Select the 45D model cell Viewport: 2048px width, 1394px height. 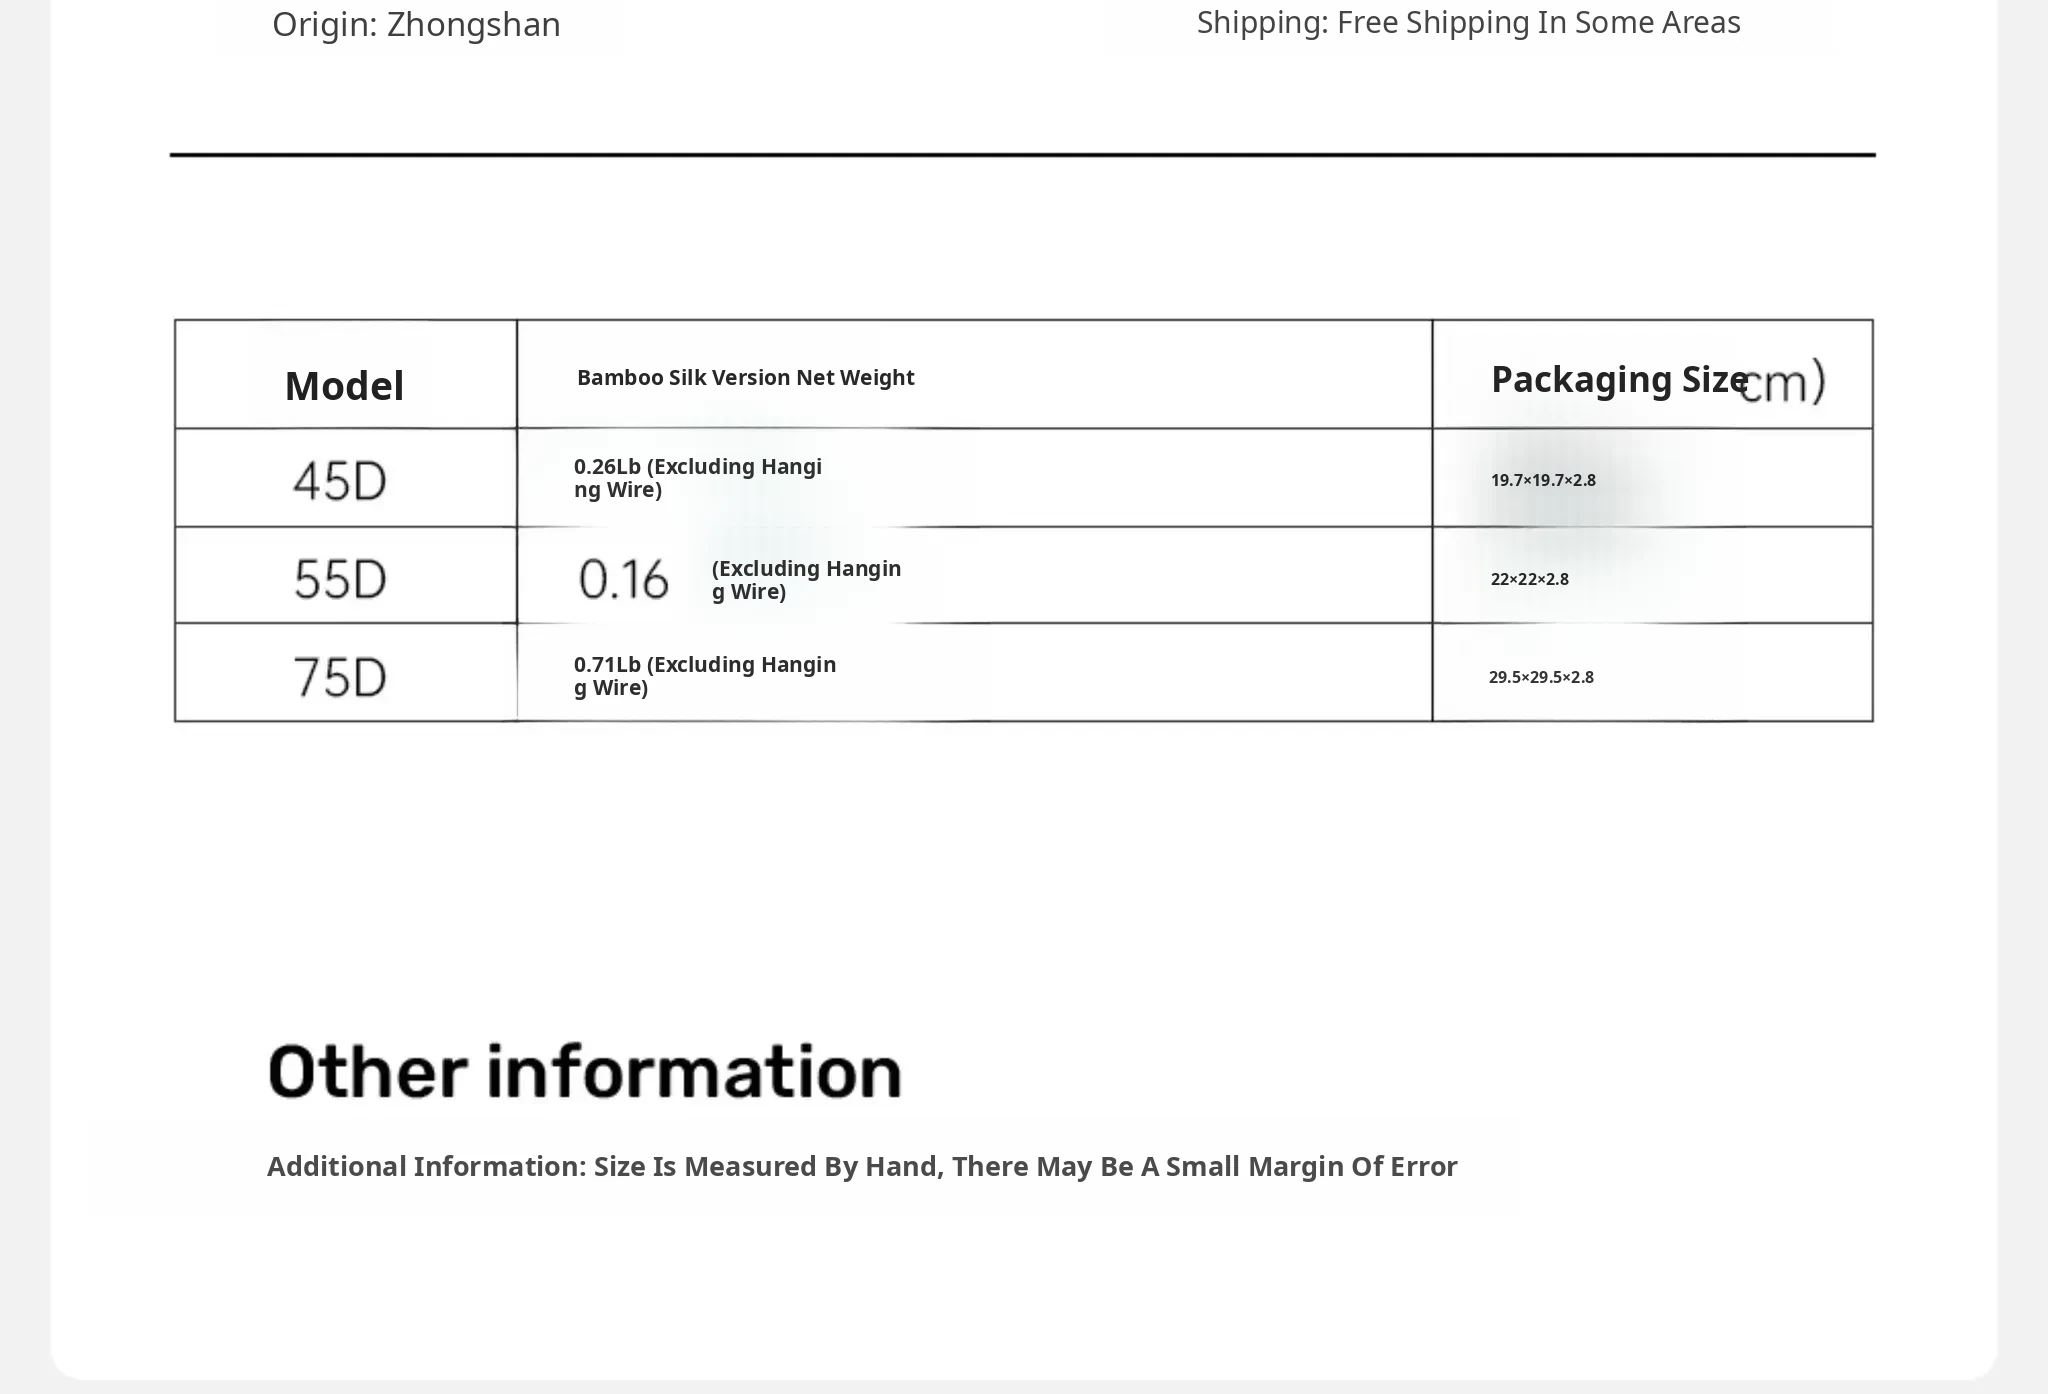[340, 481]
